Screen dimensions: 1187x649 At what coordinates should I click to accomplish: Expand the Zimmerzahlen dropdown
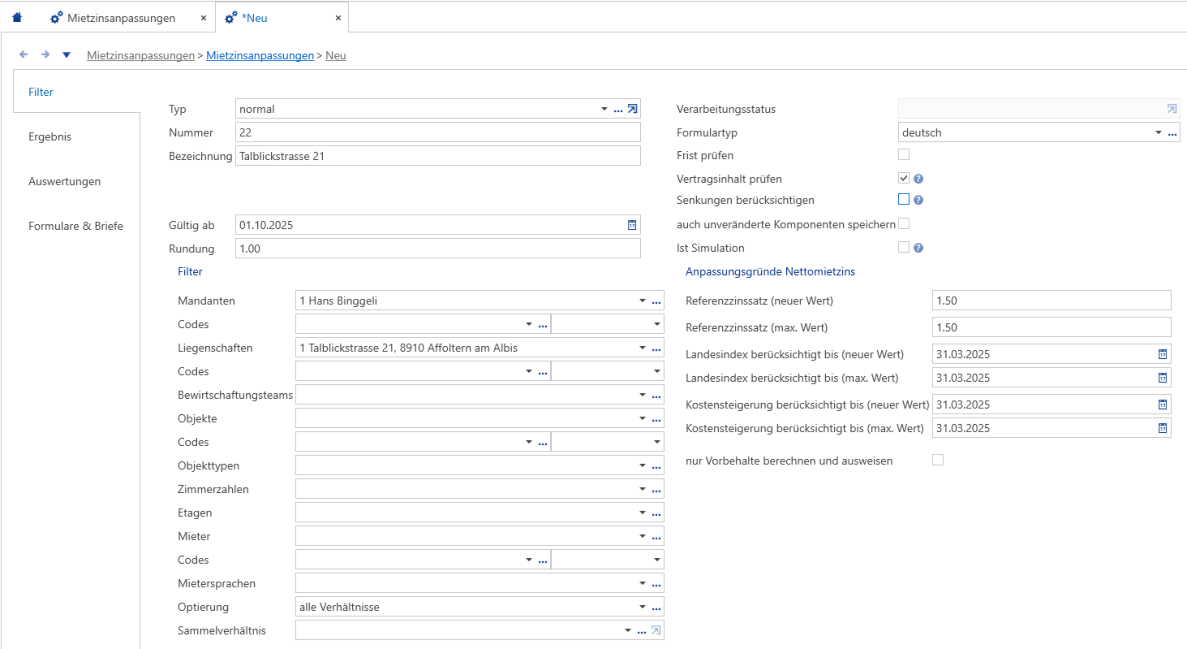click(642, 489)
